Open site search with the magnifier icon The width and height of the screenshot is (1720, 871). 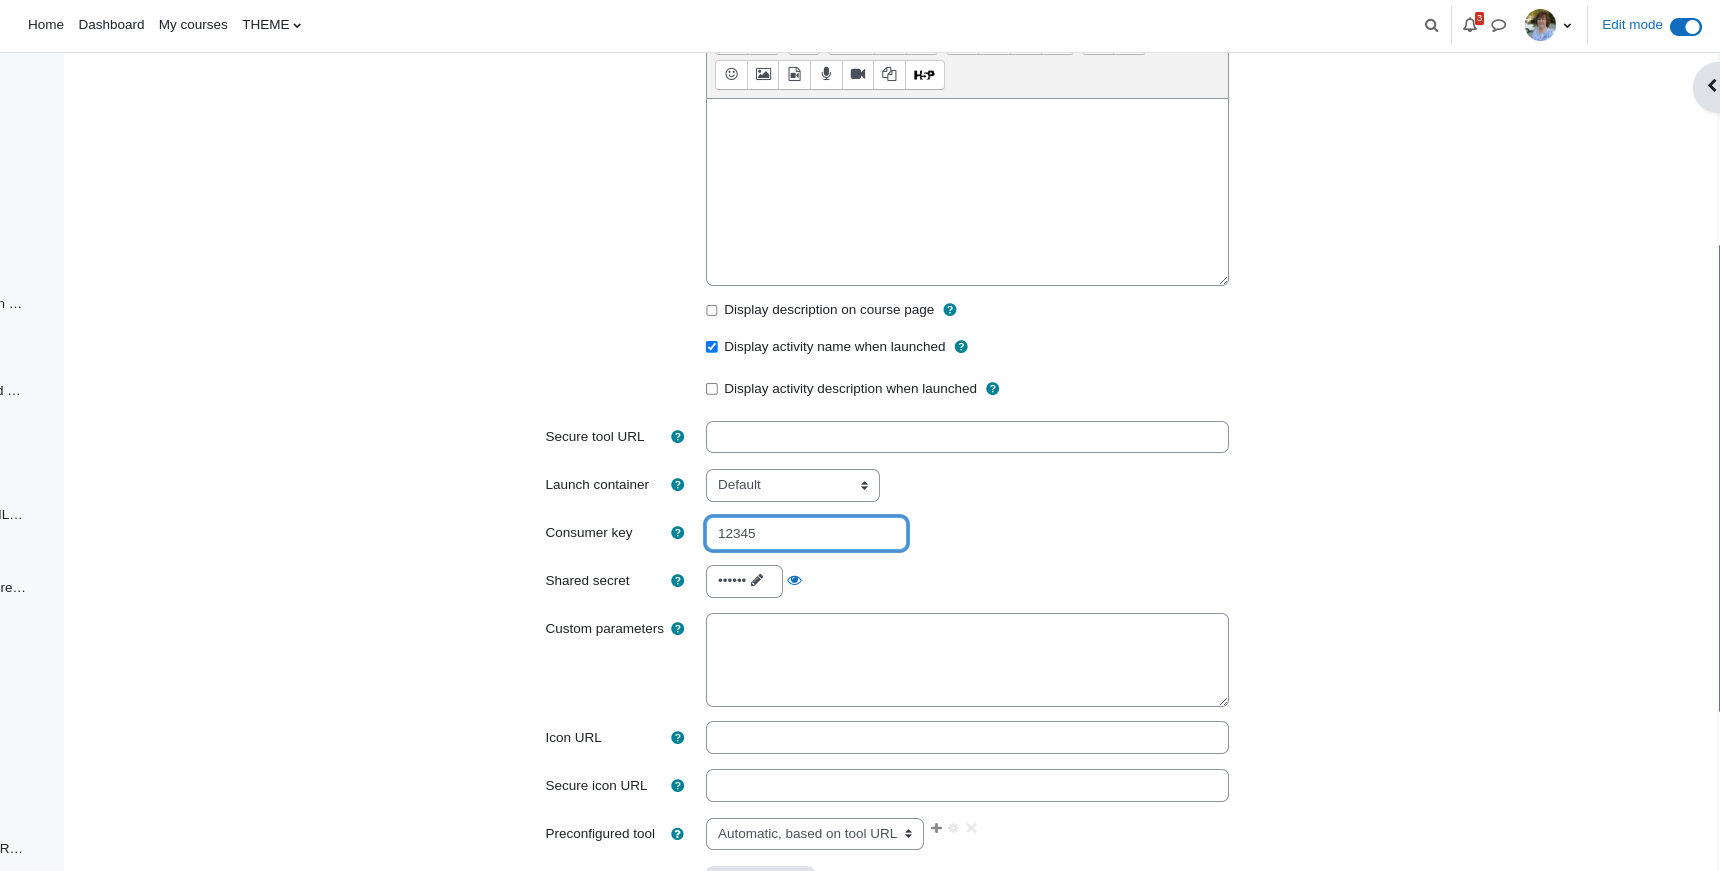point(1431,26)
